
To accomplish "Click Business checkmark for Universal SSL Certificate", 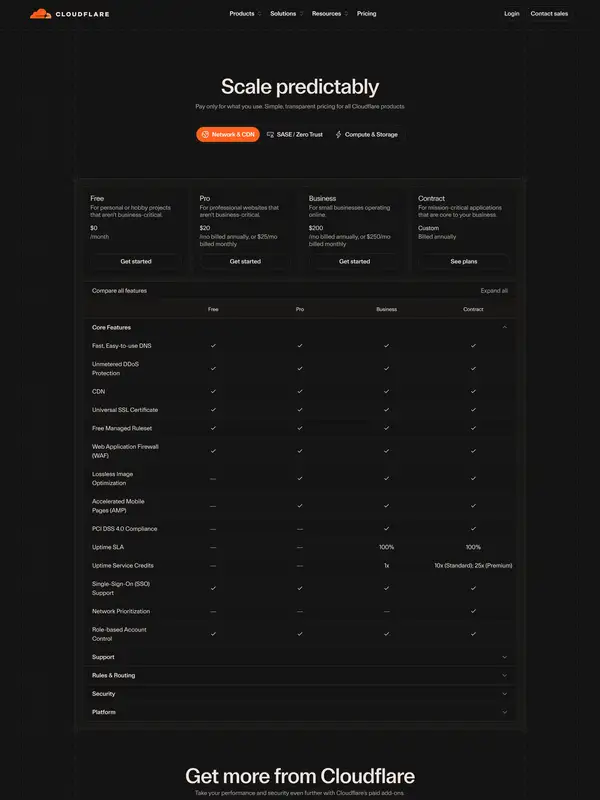I will coord(387,410).
